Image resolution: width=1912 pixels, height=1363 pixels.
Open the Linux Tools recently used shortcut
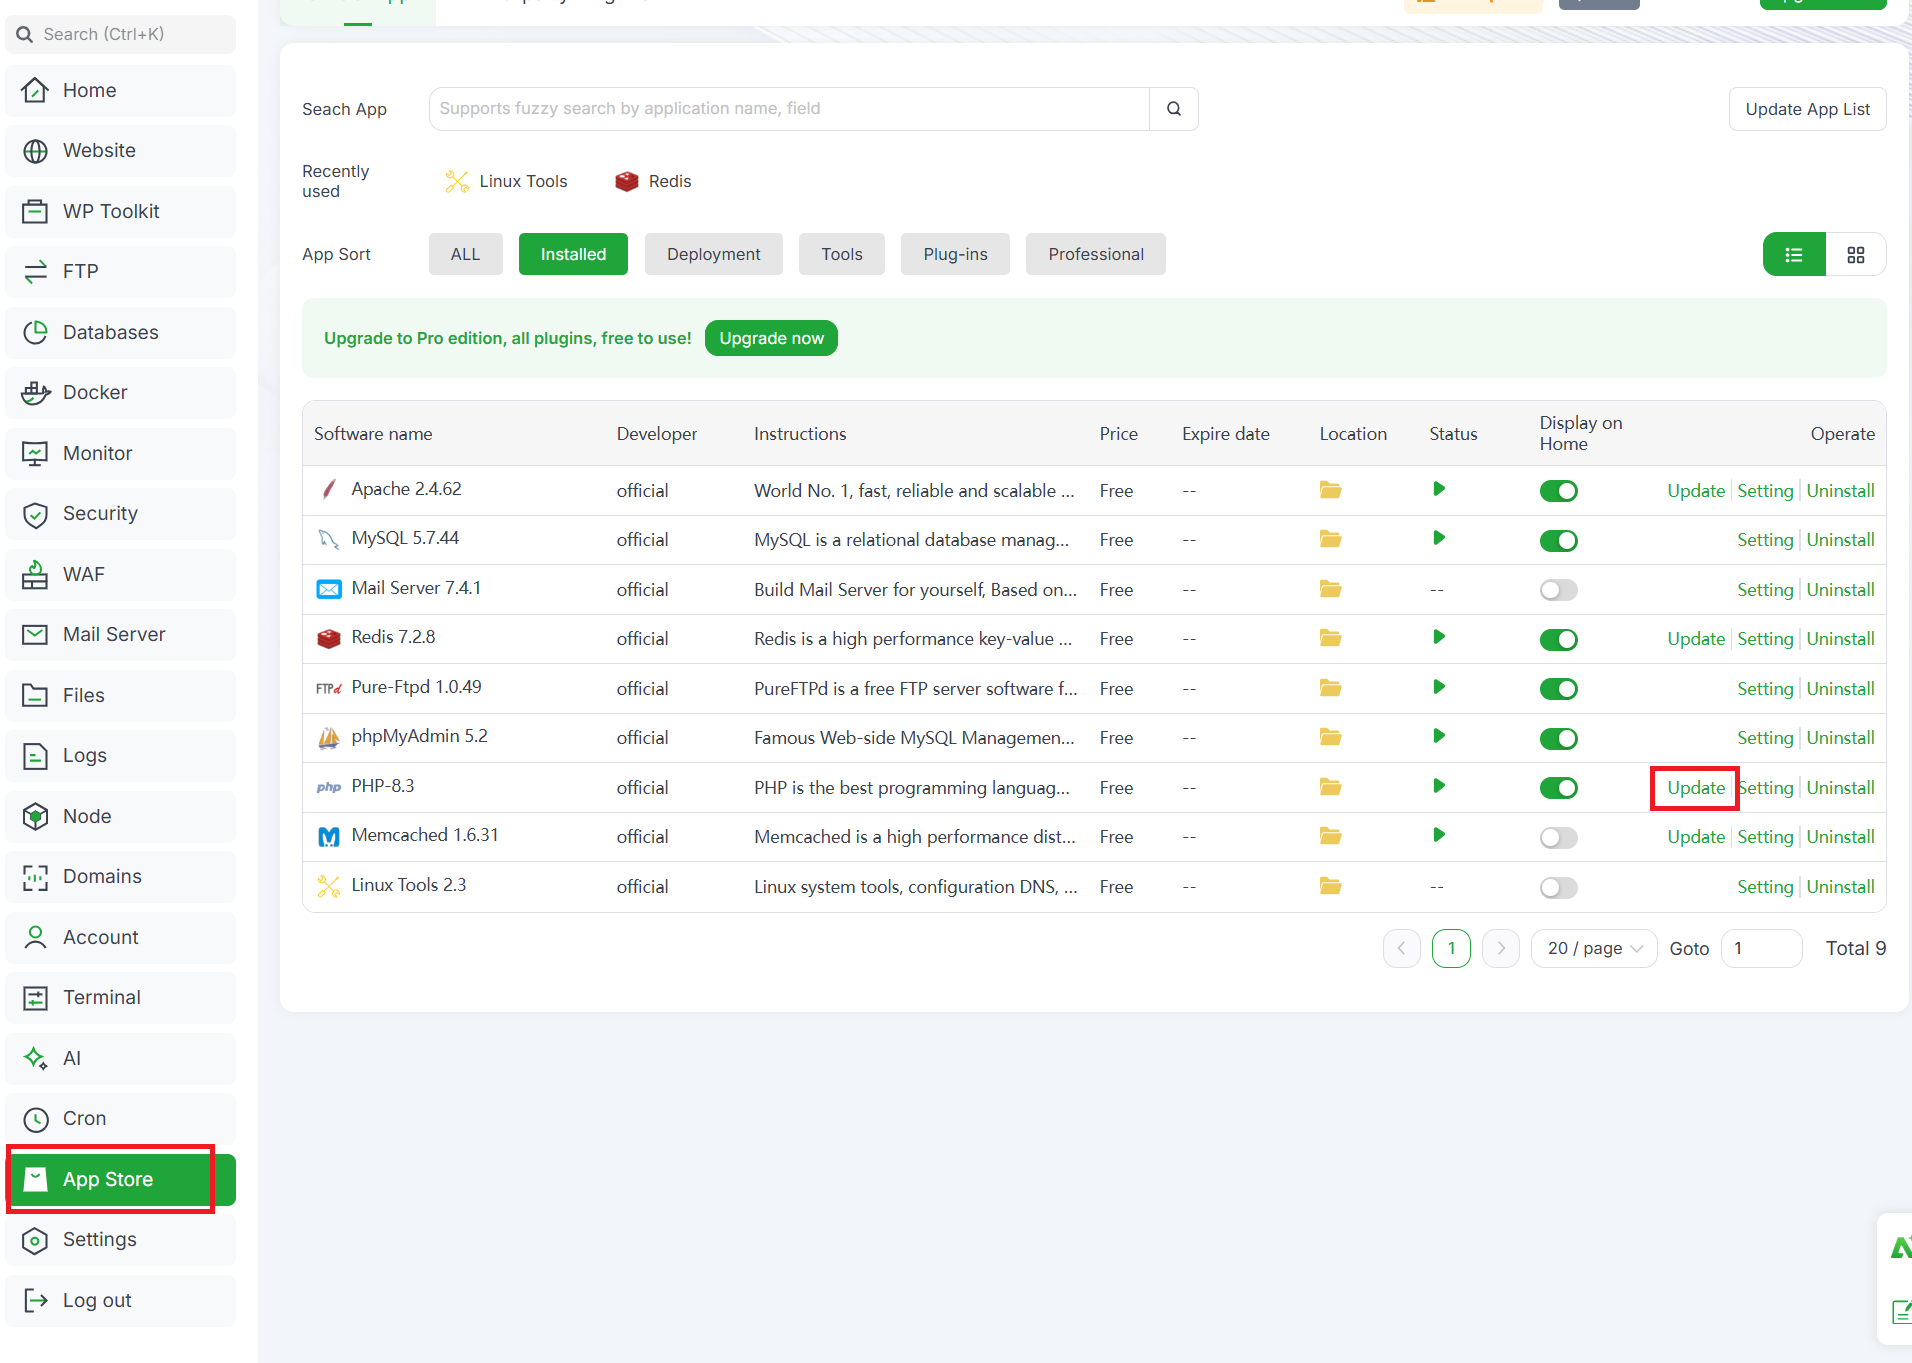(x=506, y=181)
